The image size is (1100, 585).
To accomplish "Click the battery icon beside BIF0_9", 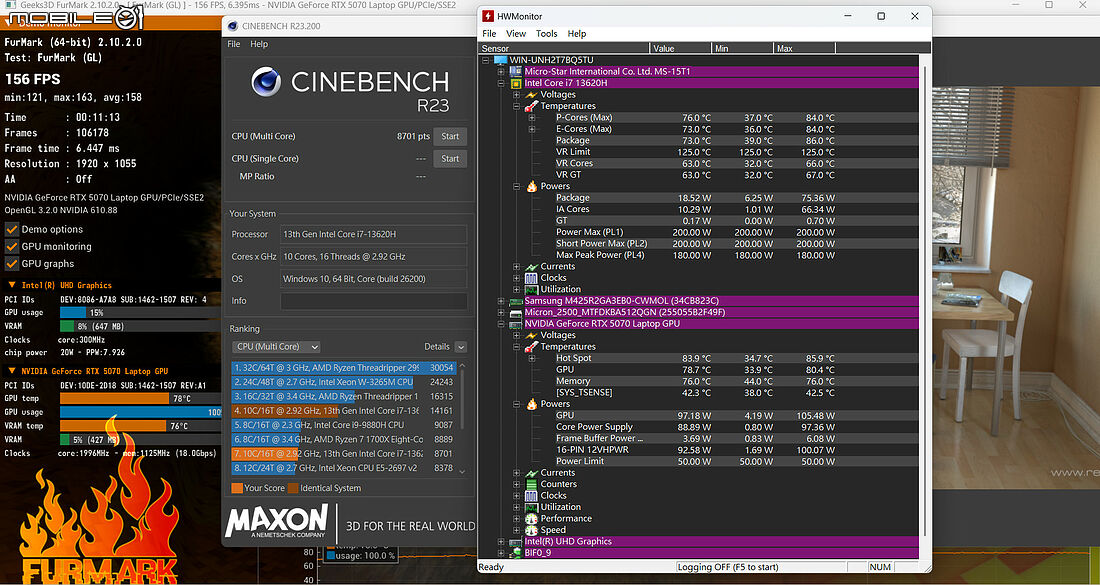I will tap(516, 553).
